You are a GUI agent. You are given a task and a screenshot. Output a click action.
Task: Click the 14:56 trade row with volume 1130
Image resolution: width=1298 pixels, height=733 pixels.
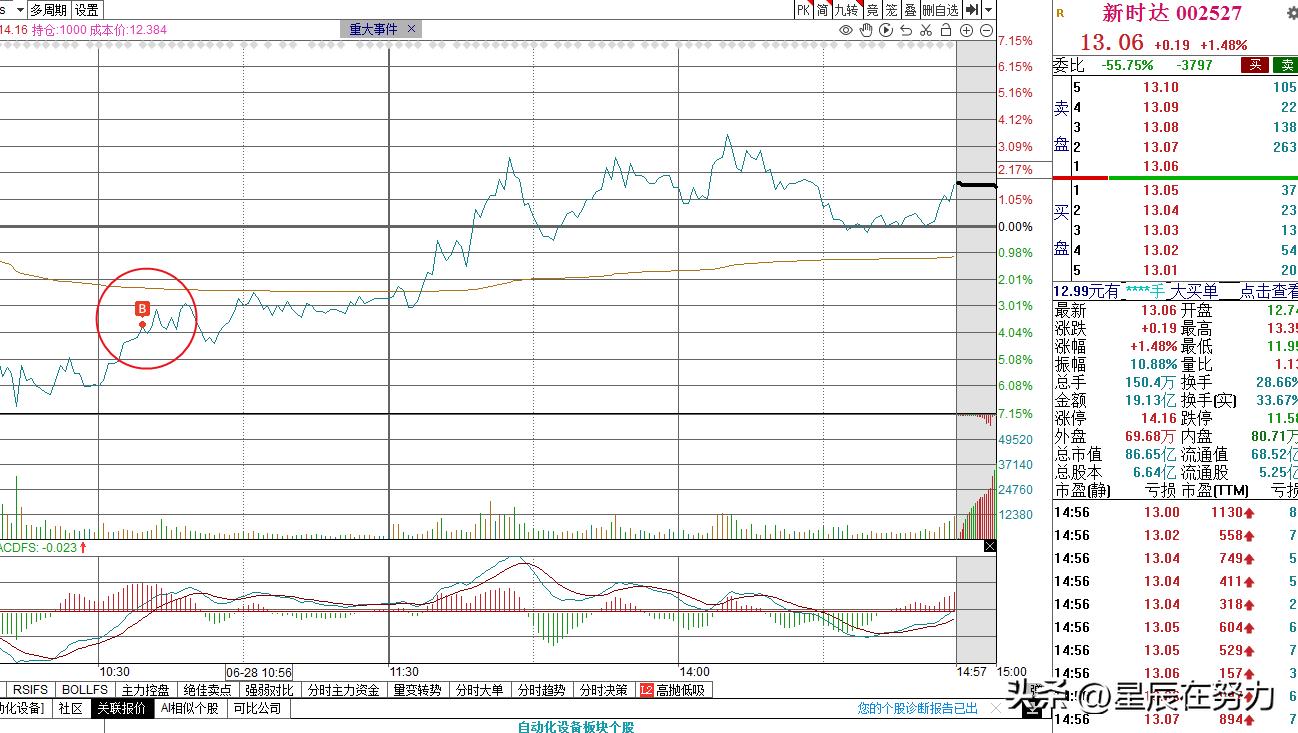(1176, 512)
